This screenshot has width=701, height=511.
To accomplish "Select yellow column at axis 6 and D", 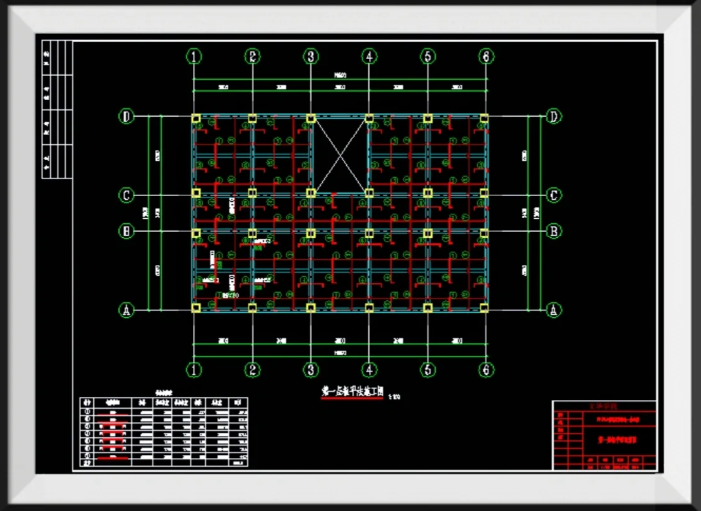I will pyautogui.click(x=484, y=120).
